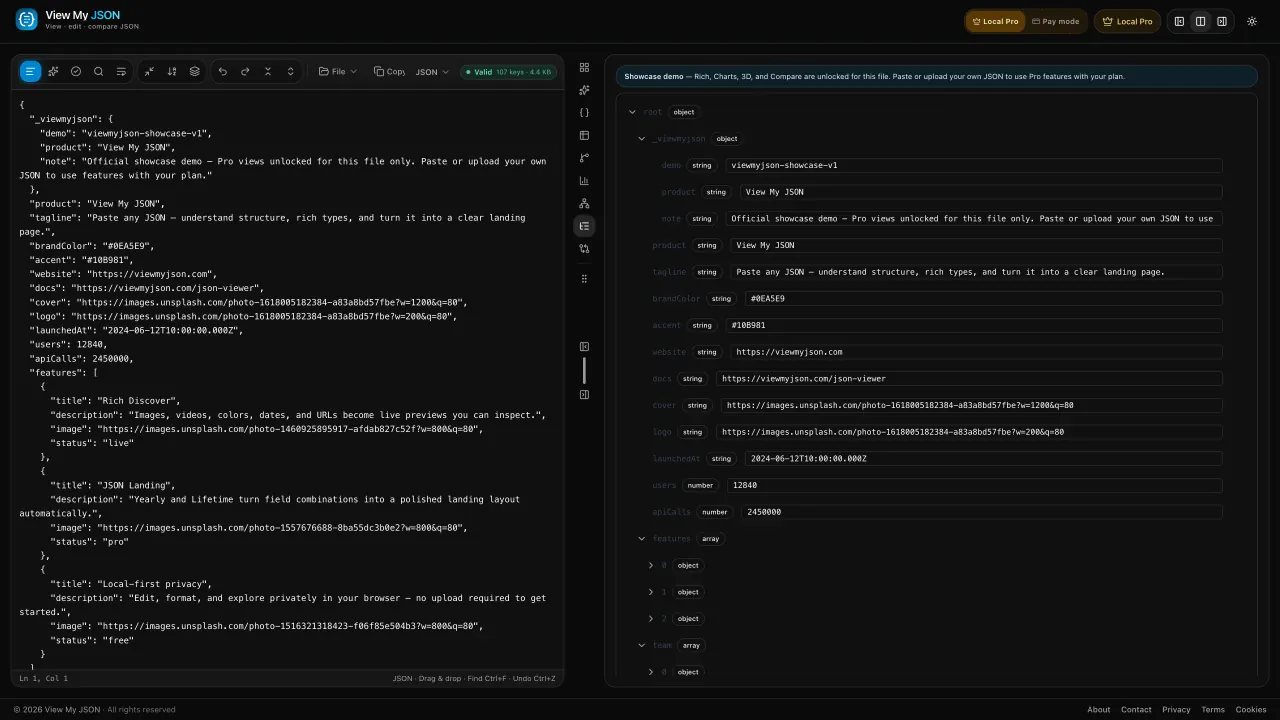Click the stacked layers icon
This screenshot has width=1280, height=720.
point(195,71)
